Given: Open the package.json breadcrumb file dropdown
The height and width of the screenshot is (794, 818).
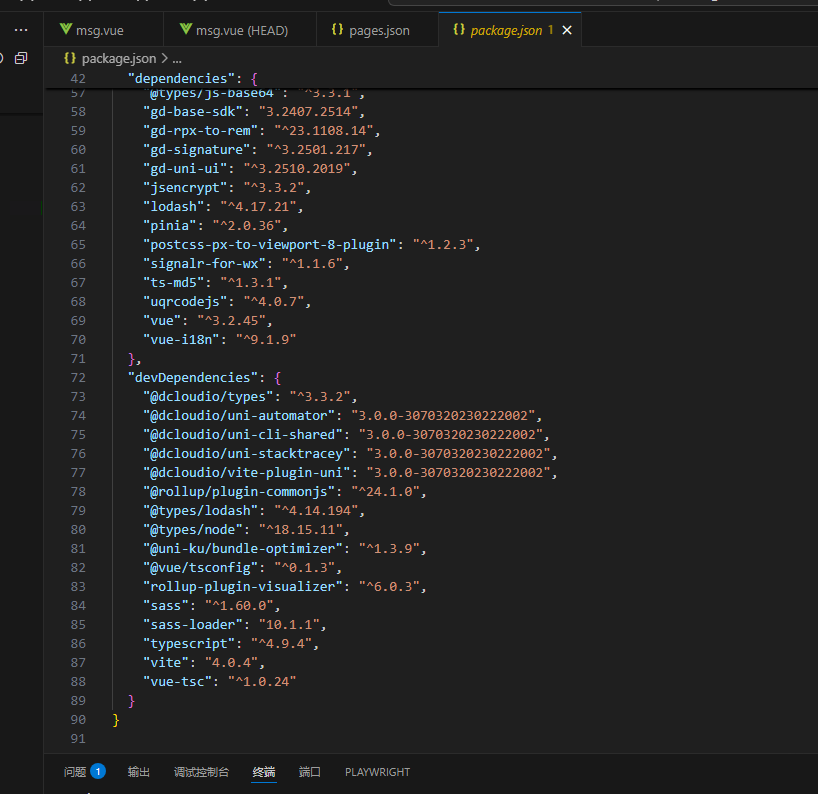Looking at the screenshot, I should coord(118,59).
